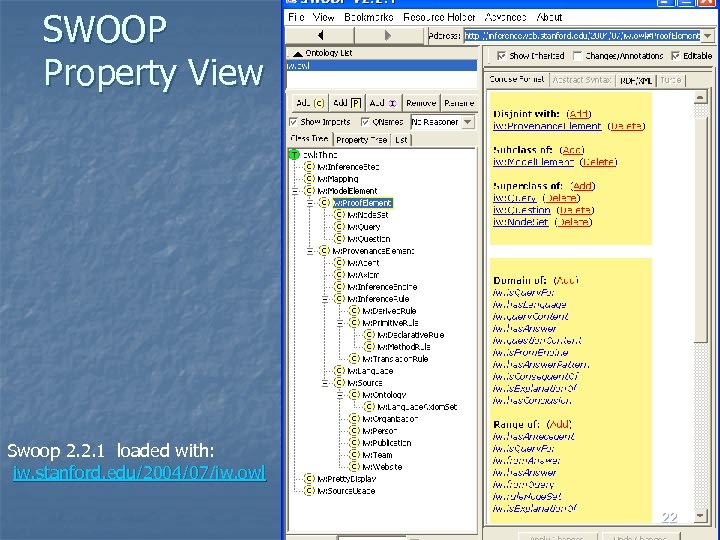Viewport: 720px width, 540px height.
Task: Collapse the iw:ProofElement tree node
Action: coord(310,202)
